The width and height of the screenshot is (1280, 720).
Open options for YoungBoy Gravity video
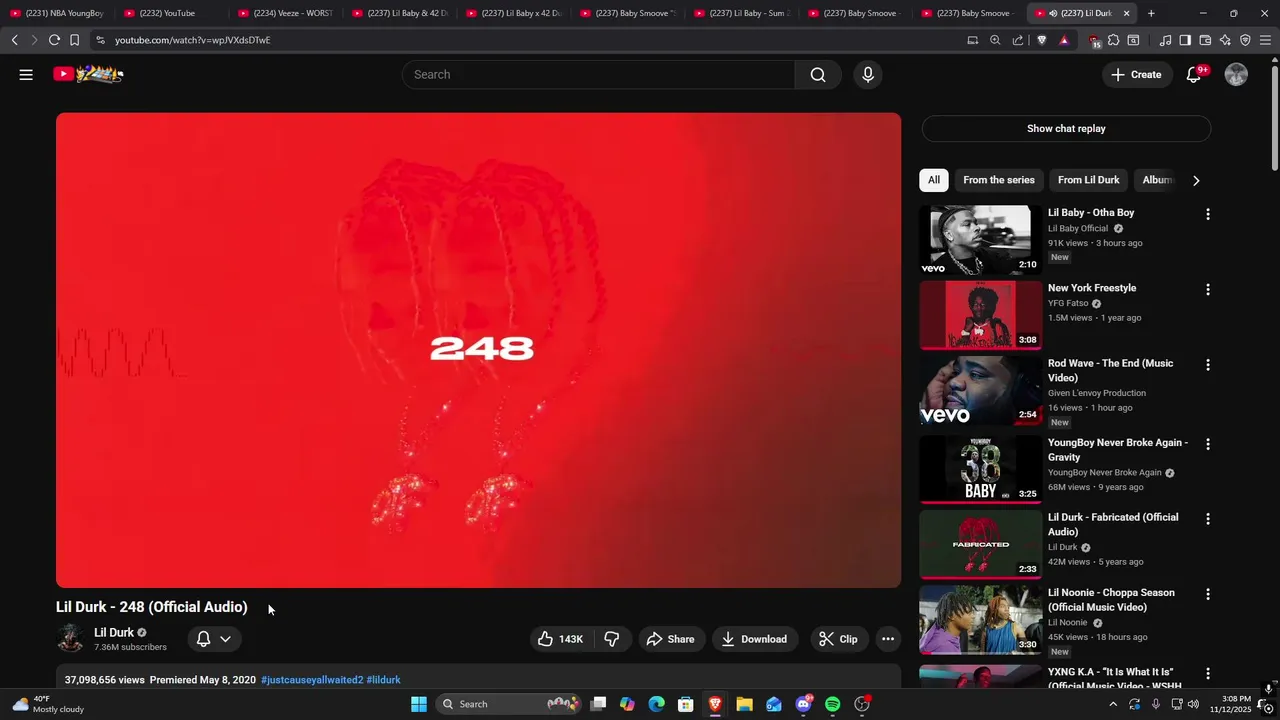[x=1207, y=444]
